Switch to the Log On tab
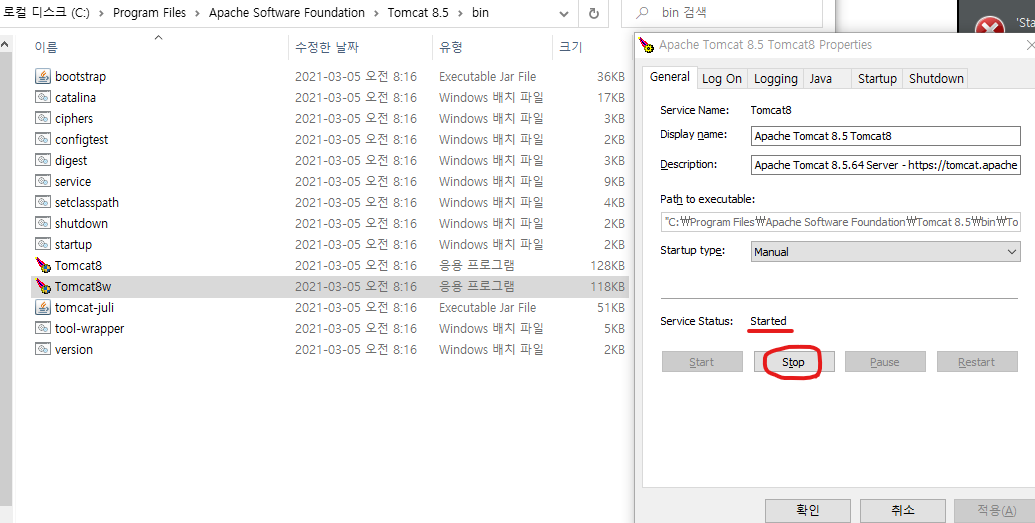 [x=721, y=79]
